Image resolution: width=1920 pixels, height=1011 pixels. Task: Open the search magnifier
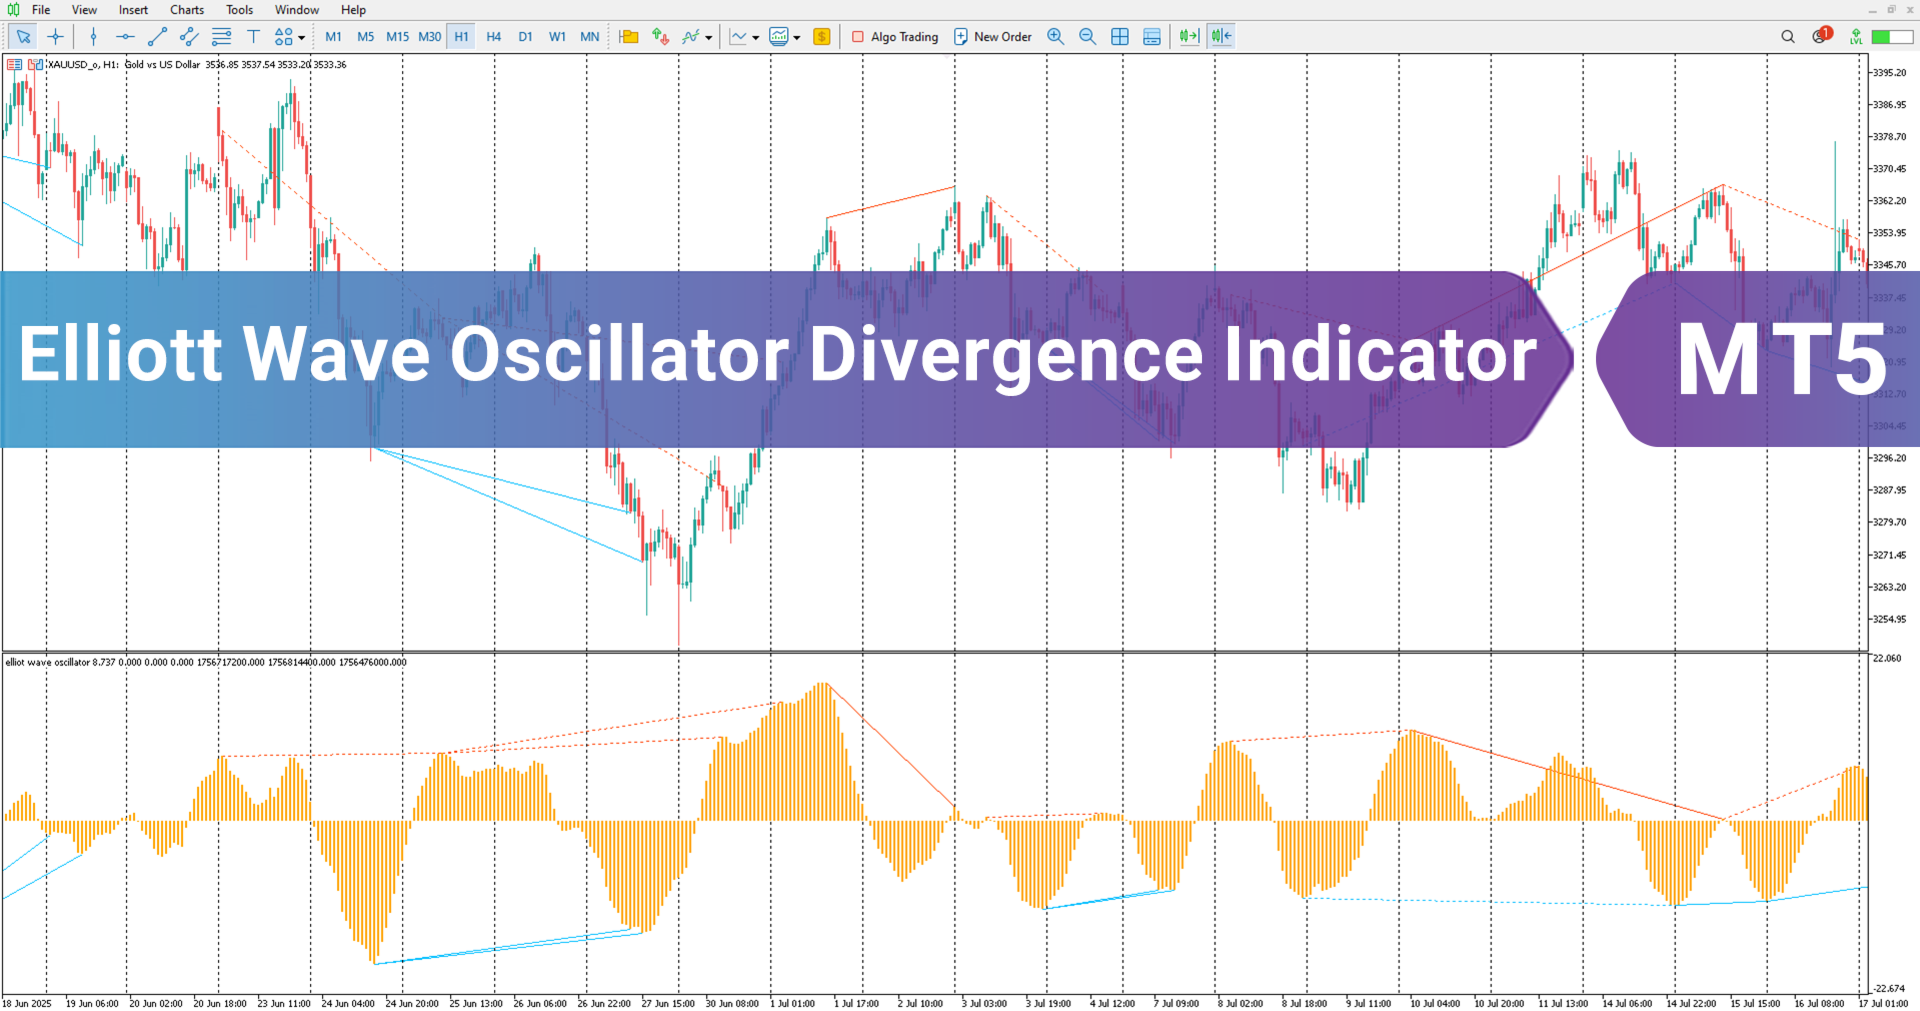click(x=1788, y=37)
